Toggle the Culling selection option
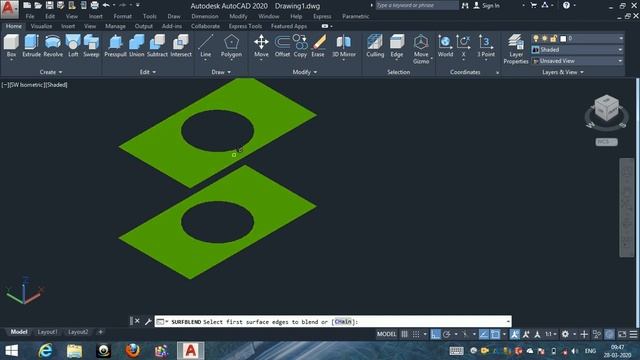This screenshot has height=360, width=640. pos(375,45)
